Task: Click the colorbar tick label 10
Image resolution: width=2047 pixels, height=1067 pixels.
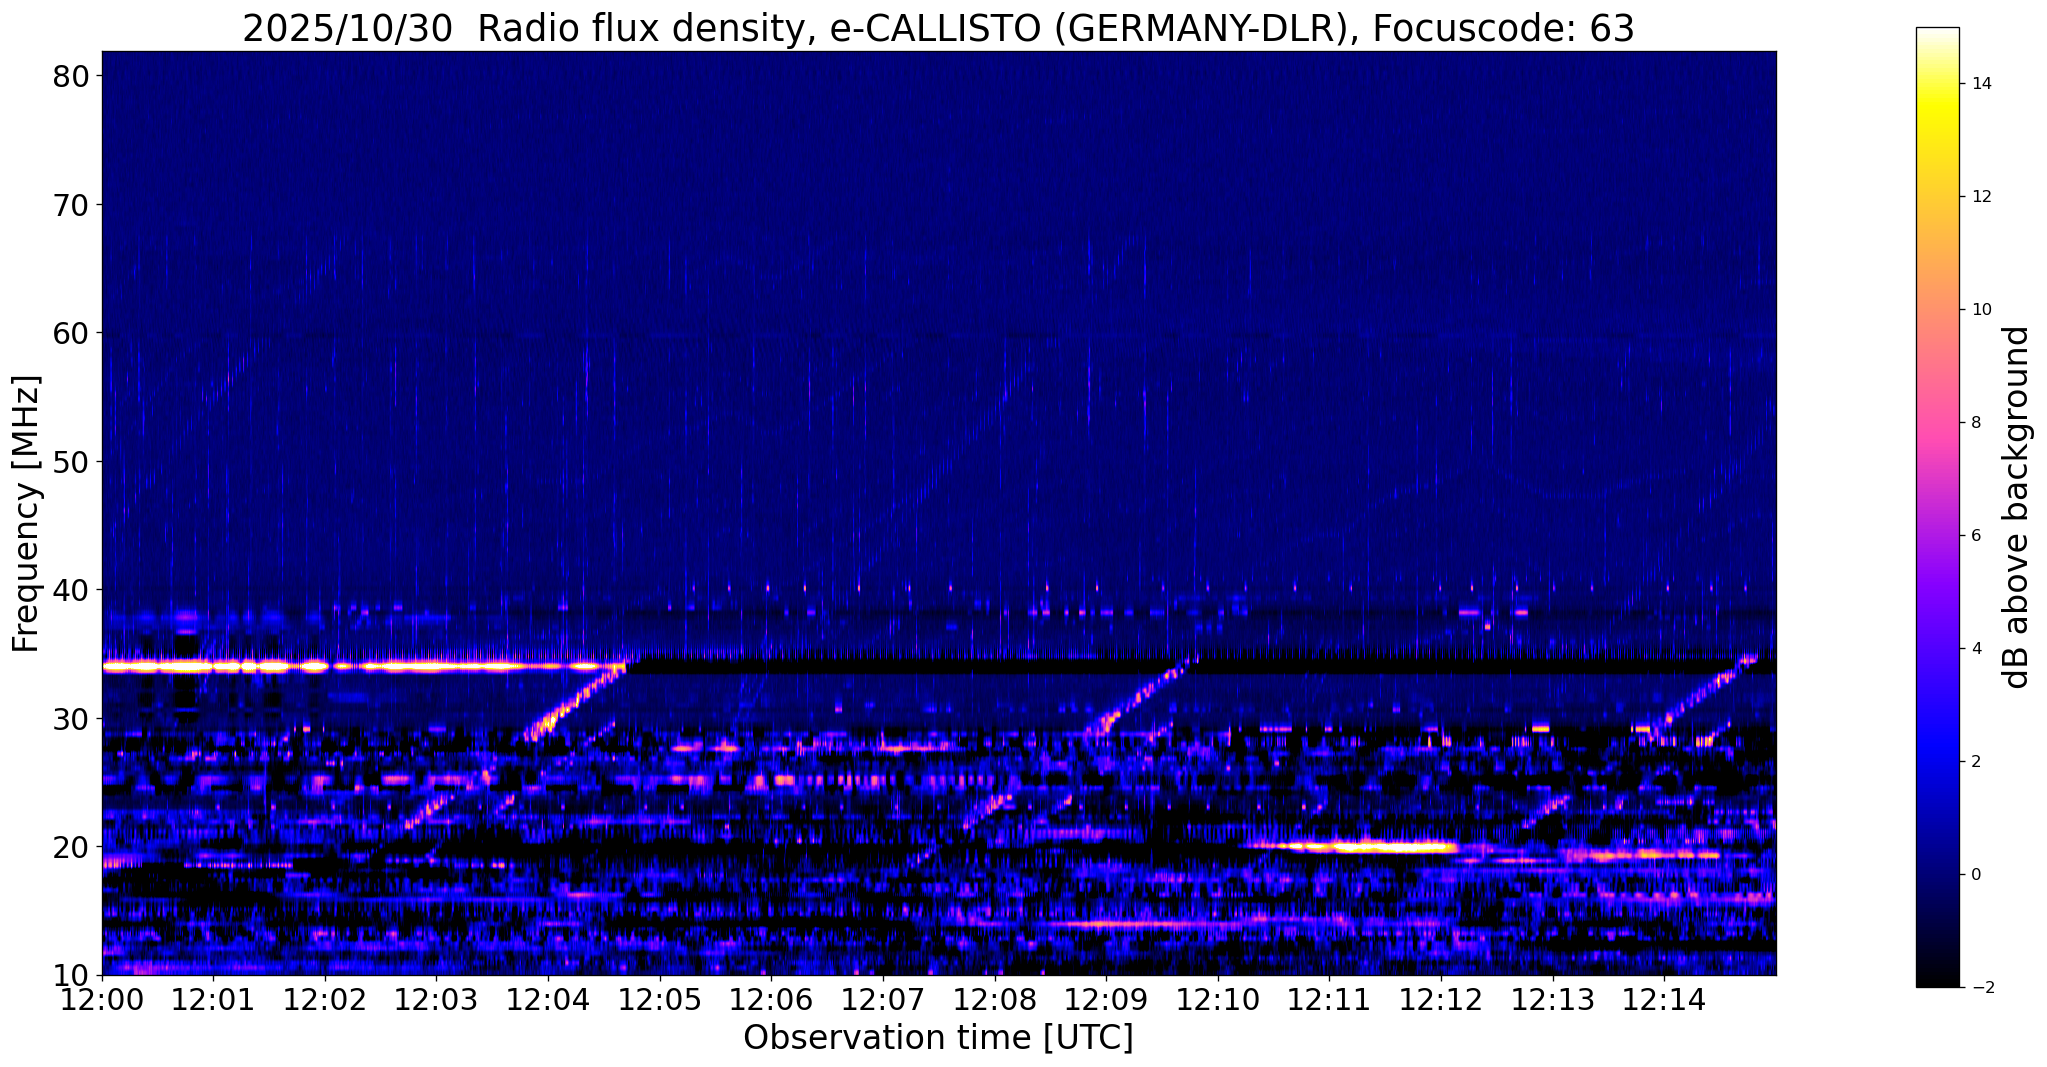Action: [1981, 310]
